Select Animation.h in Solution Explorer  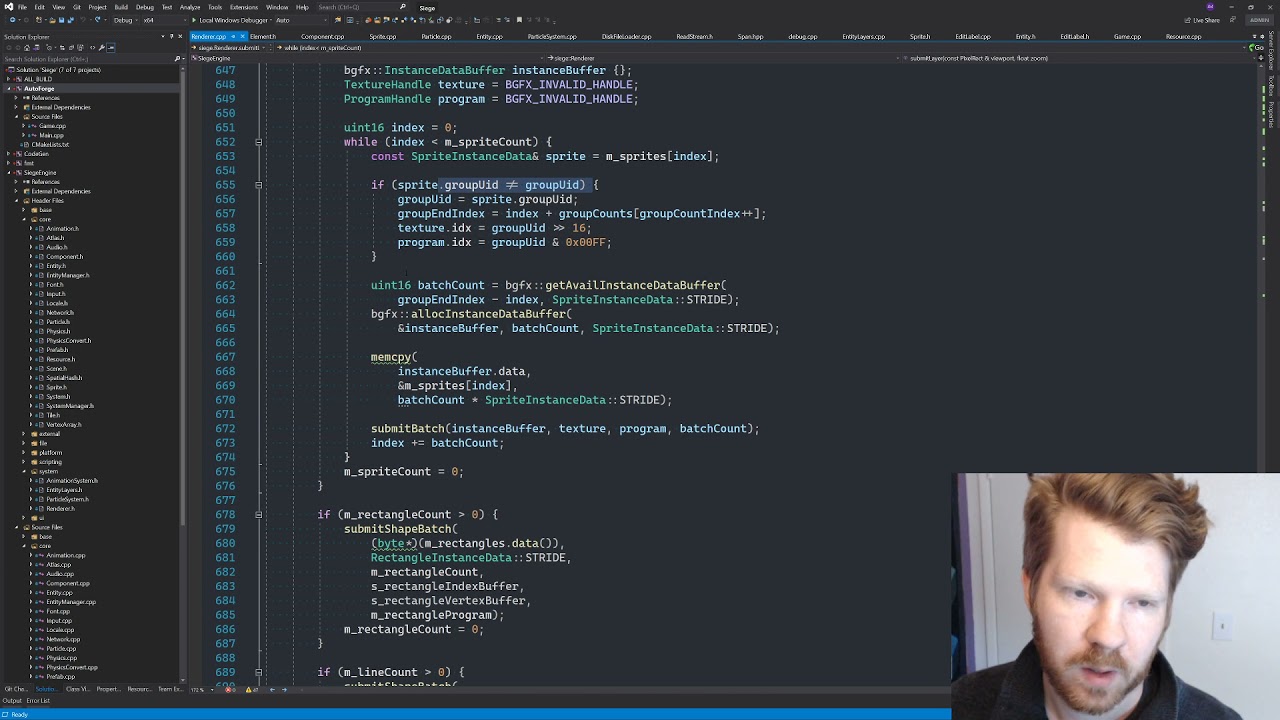click(61, 229)
